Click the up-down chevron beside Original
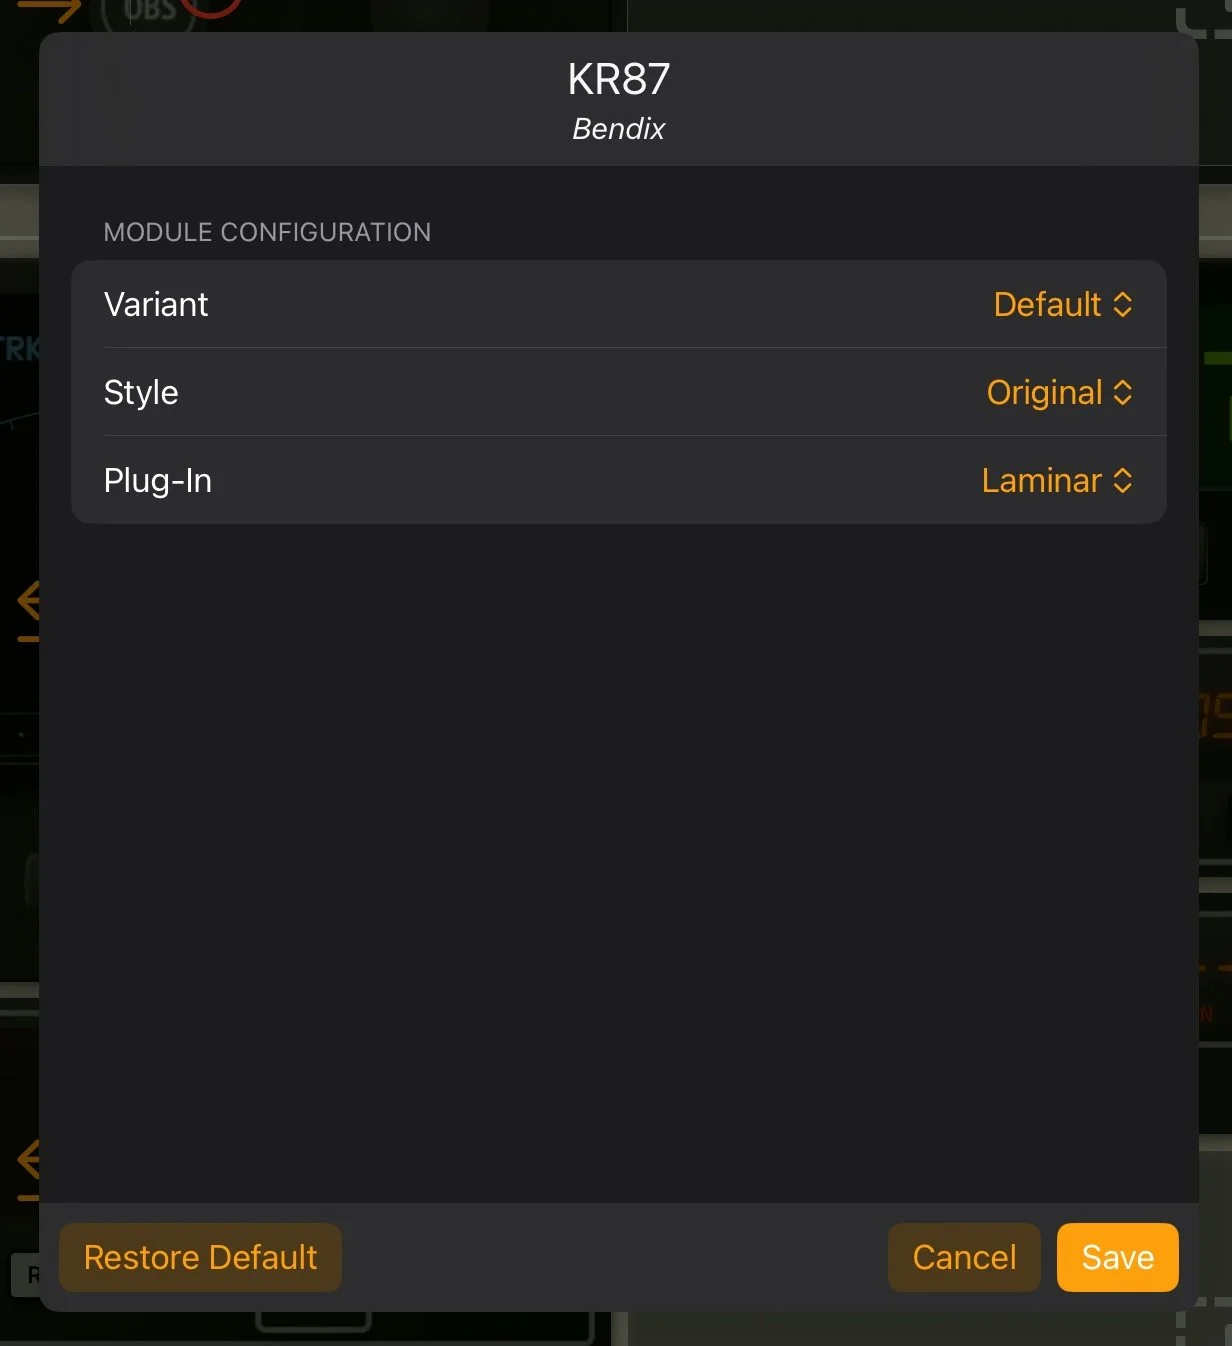The width and height of the screenshot is (1232, 1346). click(x=1123, y=392)
